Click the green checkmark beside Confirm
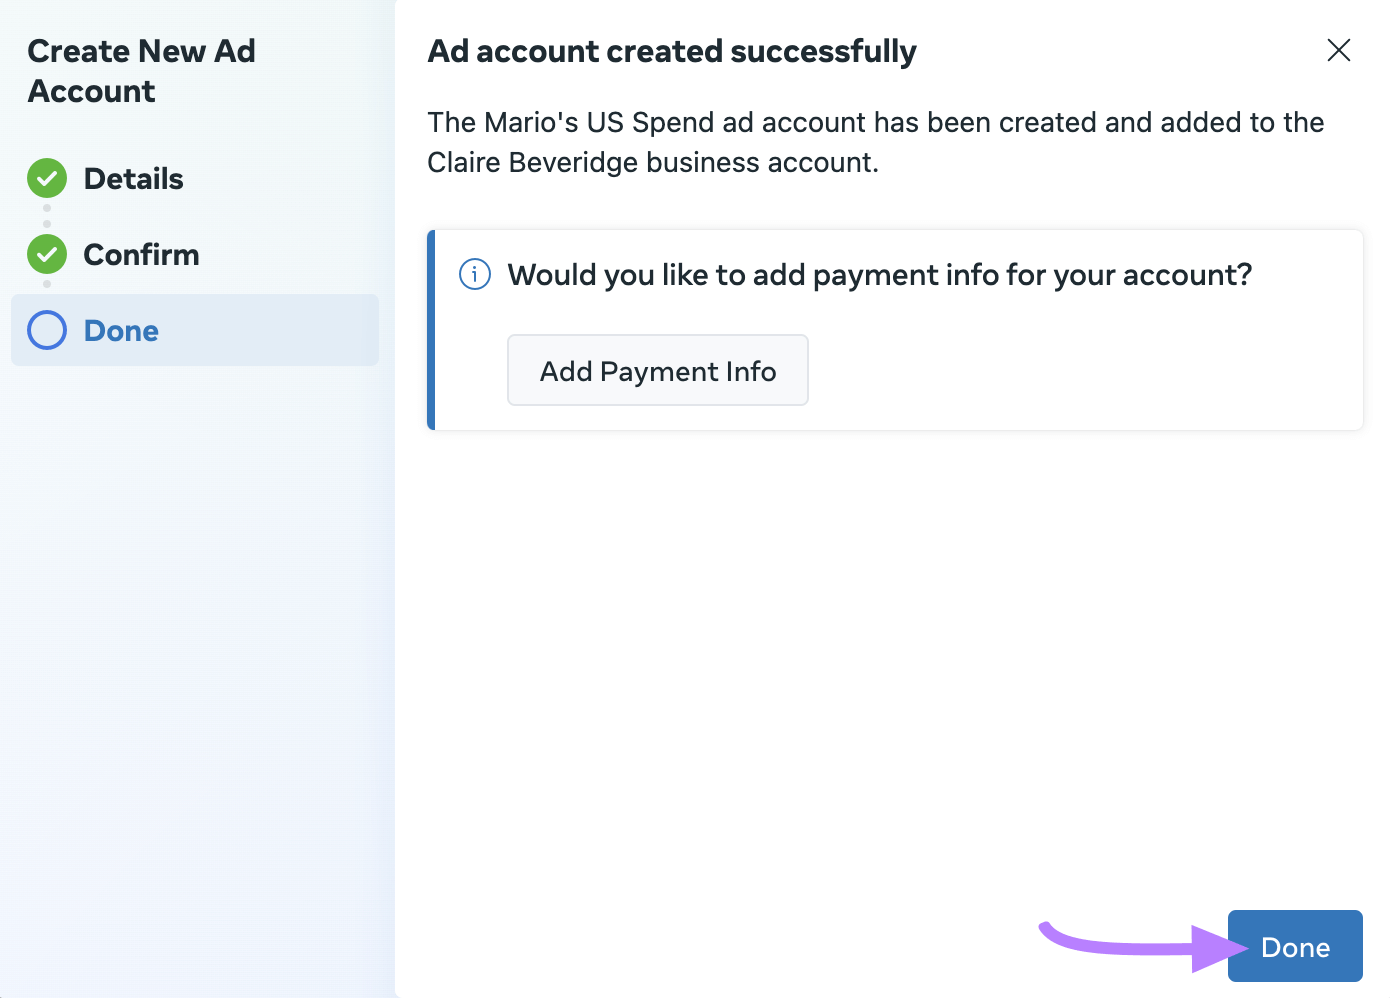This screenshot has width=1390, height=998. (46, 254)
